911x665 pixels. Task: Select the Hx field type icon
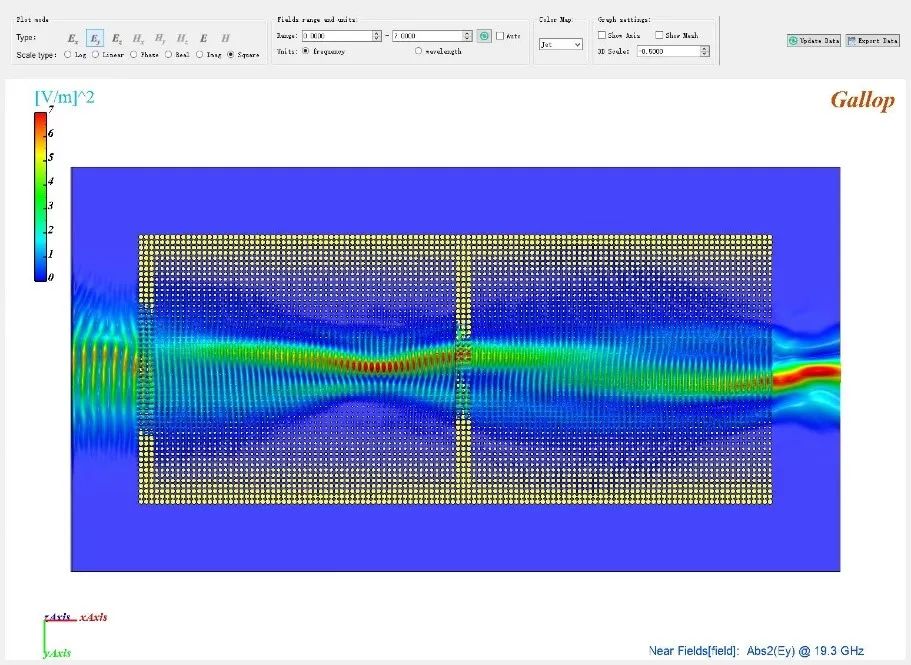pos(139,38)
